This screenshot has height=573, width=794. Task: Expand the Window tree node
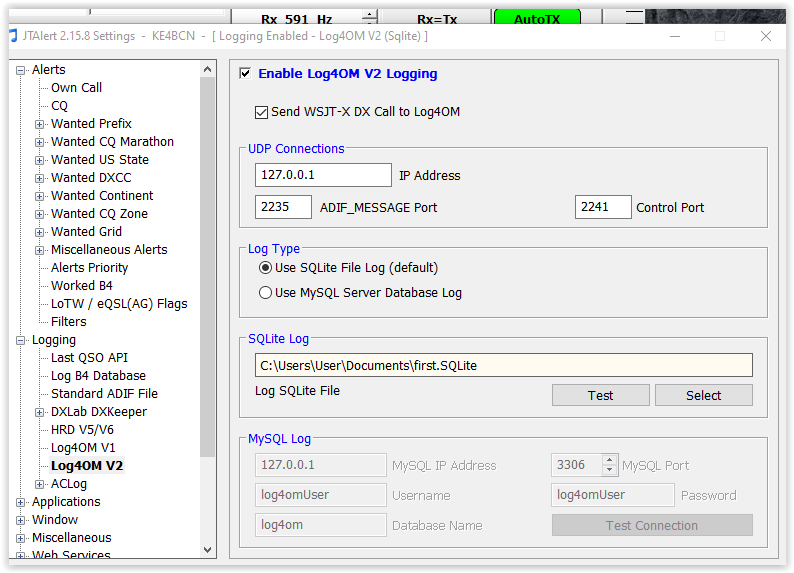click(20, 520)
